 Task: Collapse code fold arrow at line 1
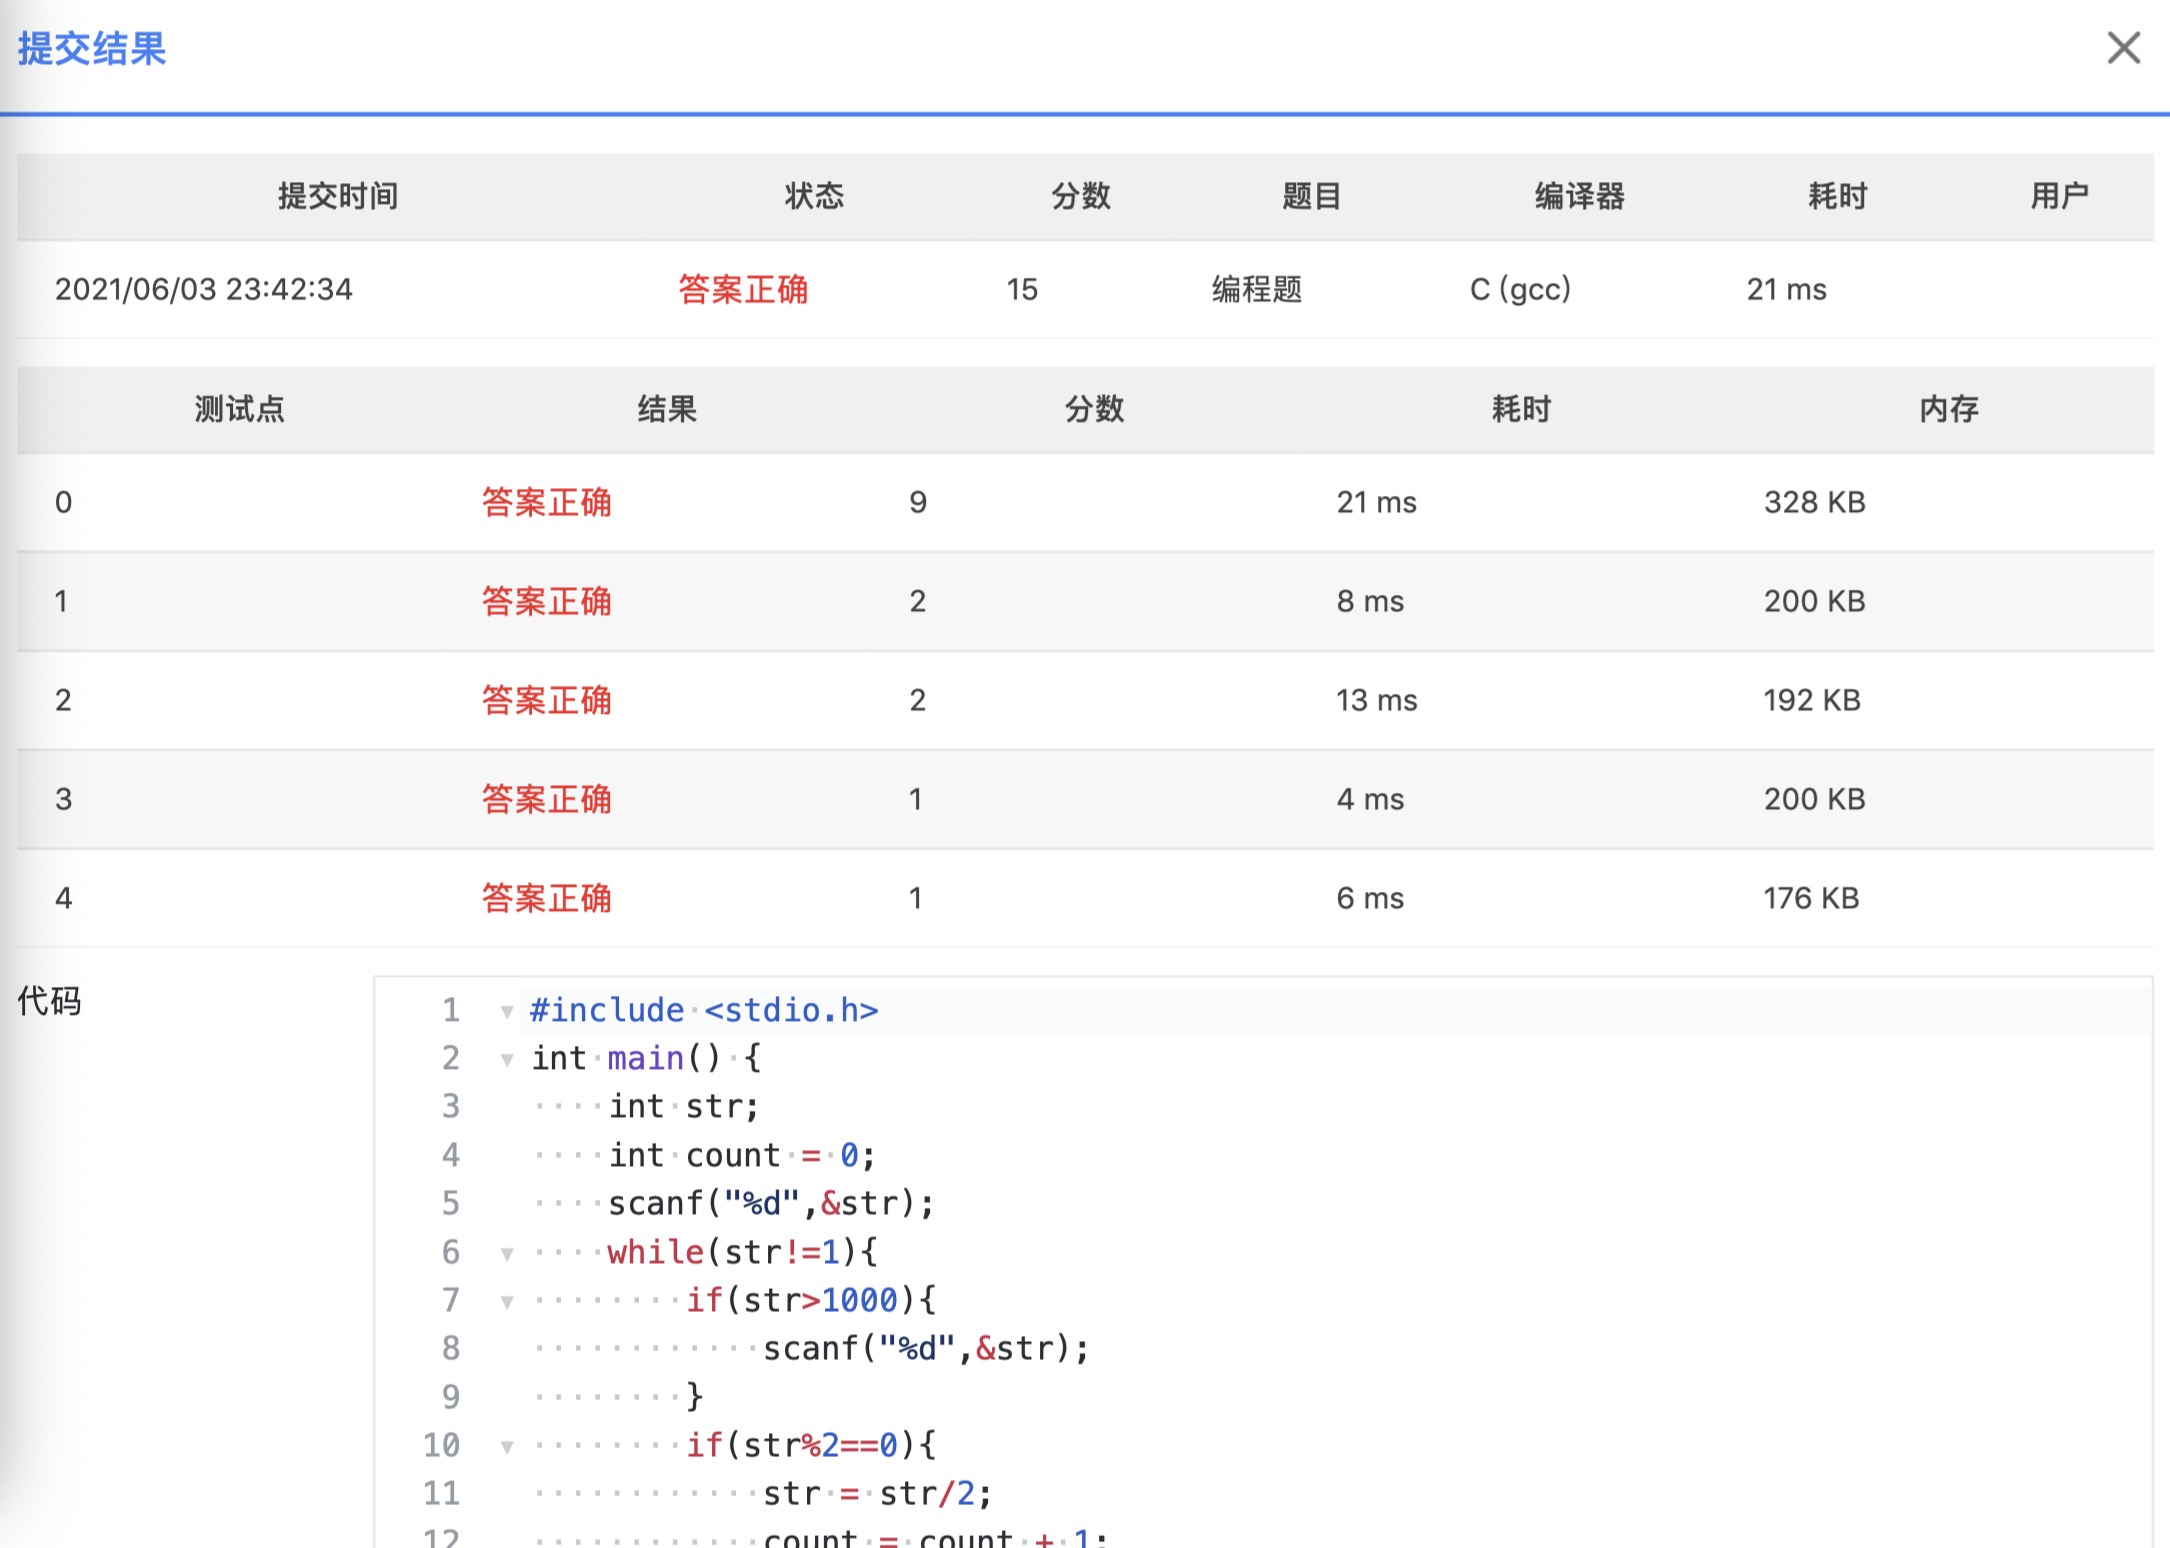point(507,1012)
